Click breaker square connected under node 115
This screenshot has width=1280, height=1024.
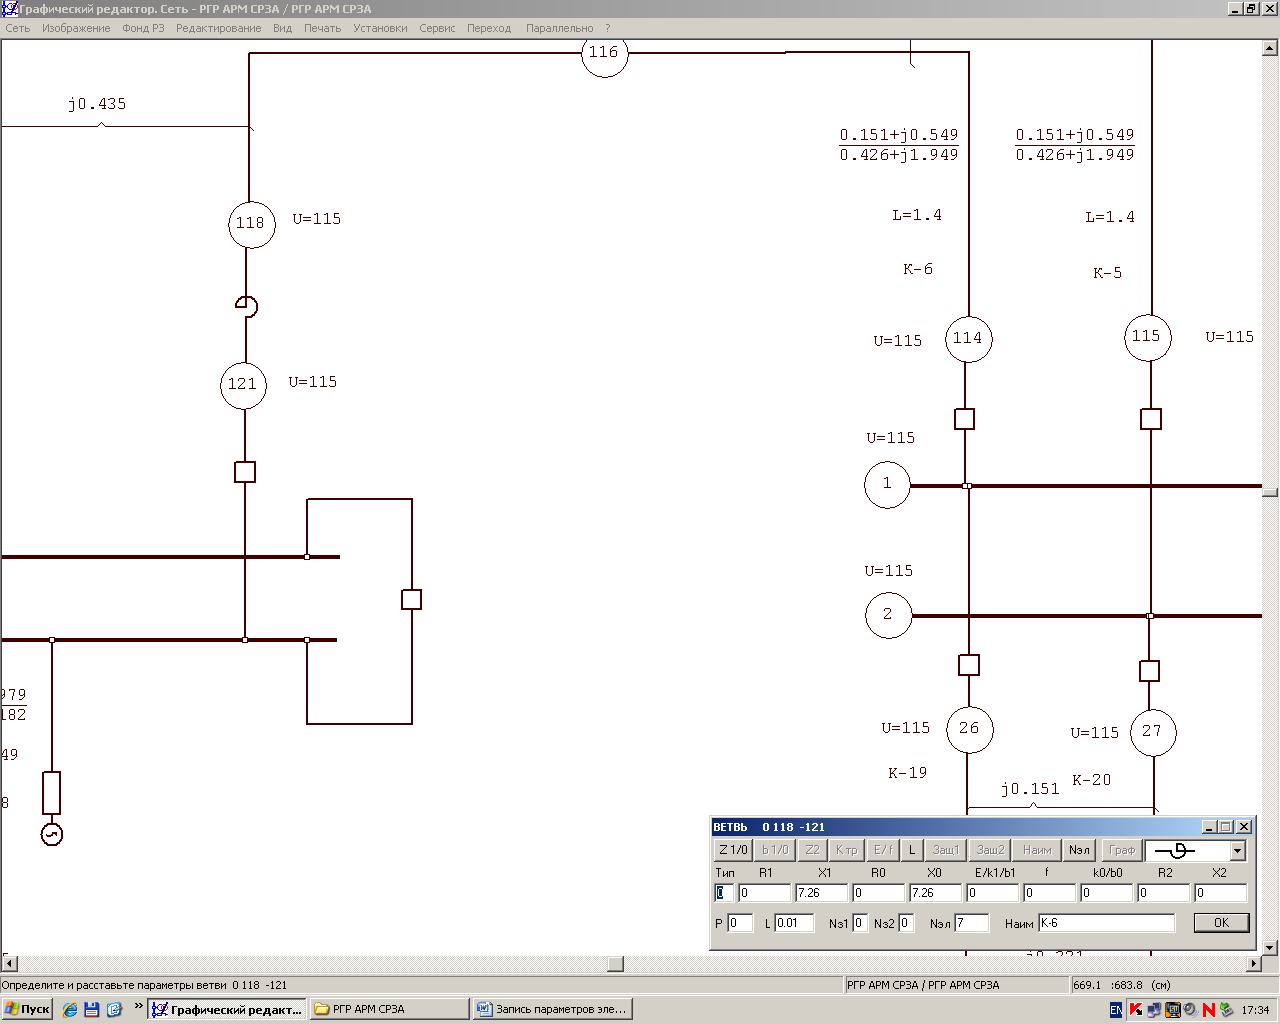pyautogui.click(x=1151, y=419)
